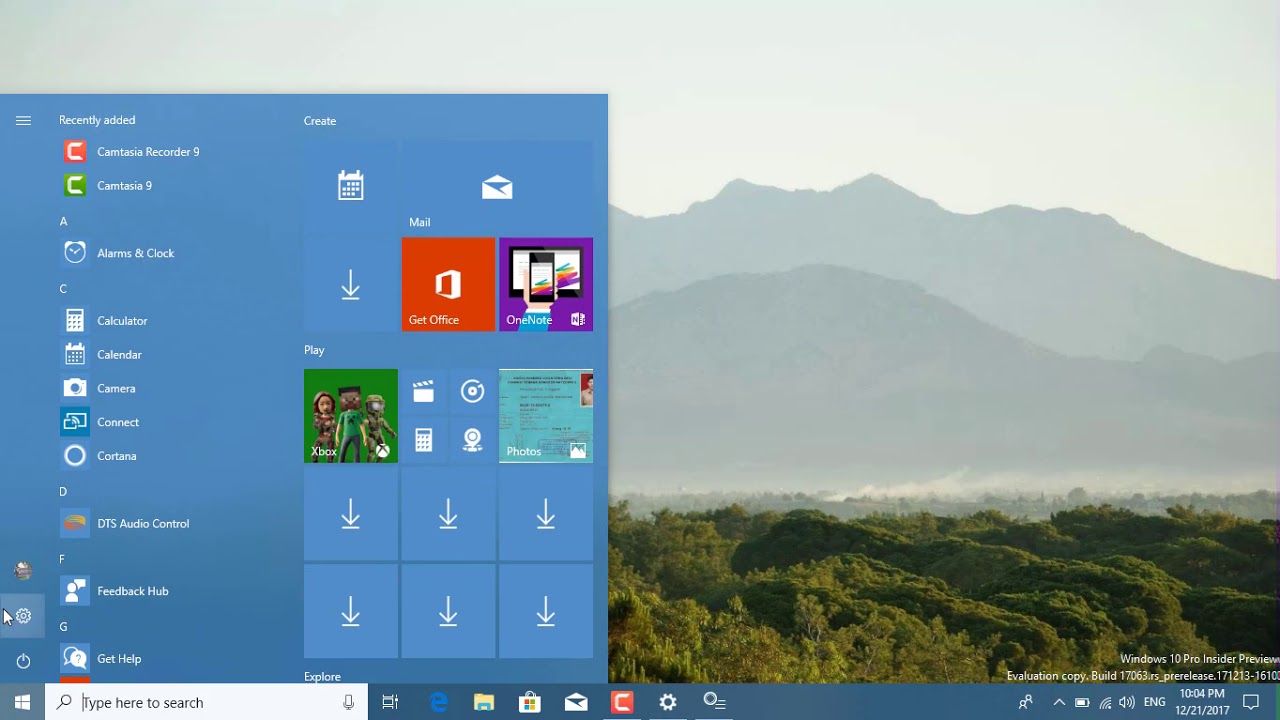Open the Mail tile
The width and height of the screenshot is (1280, 720).
click(x=497, y=186)
